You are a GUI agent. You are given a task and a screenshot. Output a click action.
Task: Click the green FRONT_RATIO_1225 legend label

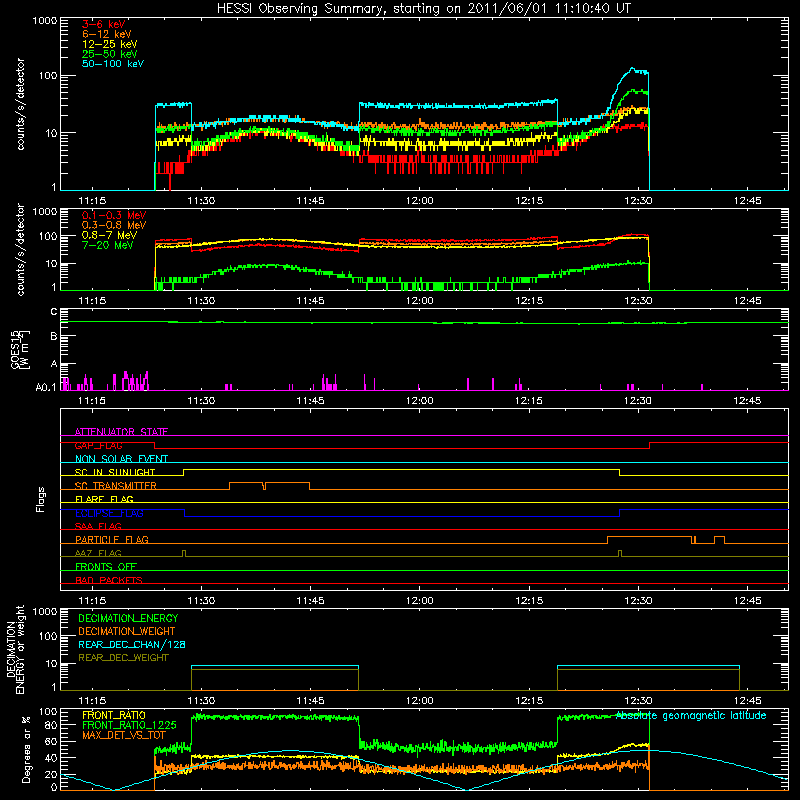[129, 725]
